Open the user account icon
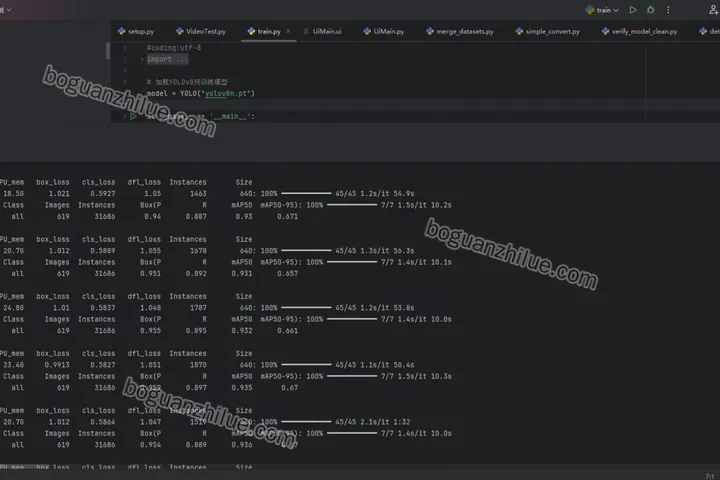720x480 pixels. [x=714, y=10]
